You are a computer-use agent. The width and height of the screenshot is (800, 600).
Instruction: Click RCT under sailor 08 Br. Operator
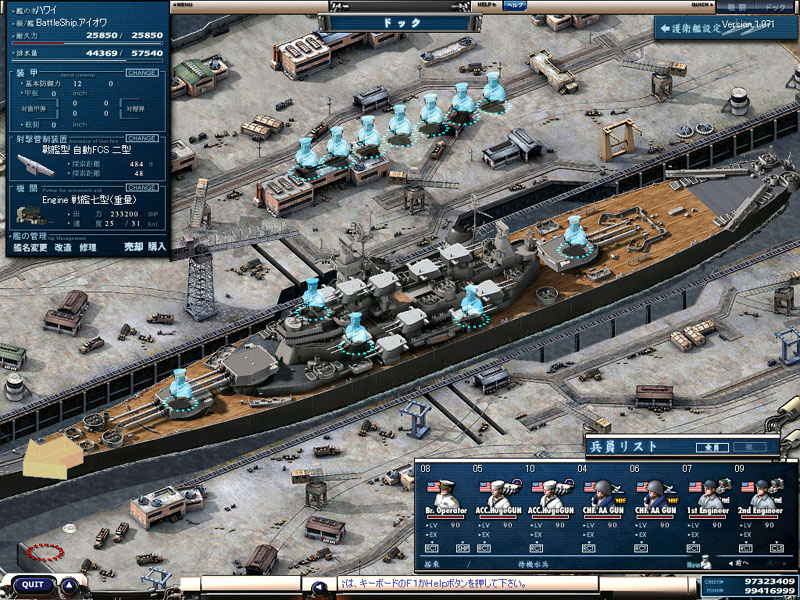pyautogui.click(x=431, y=548)
